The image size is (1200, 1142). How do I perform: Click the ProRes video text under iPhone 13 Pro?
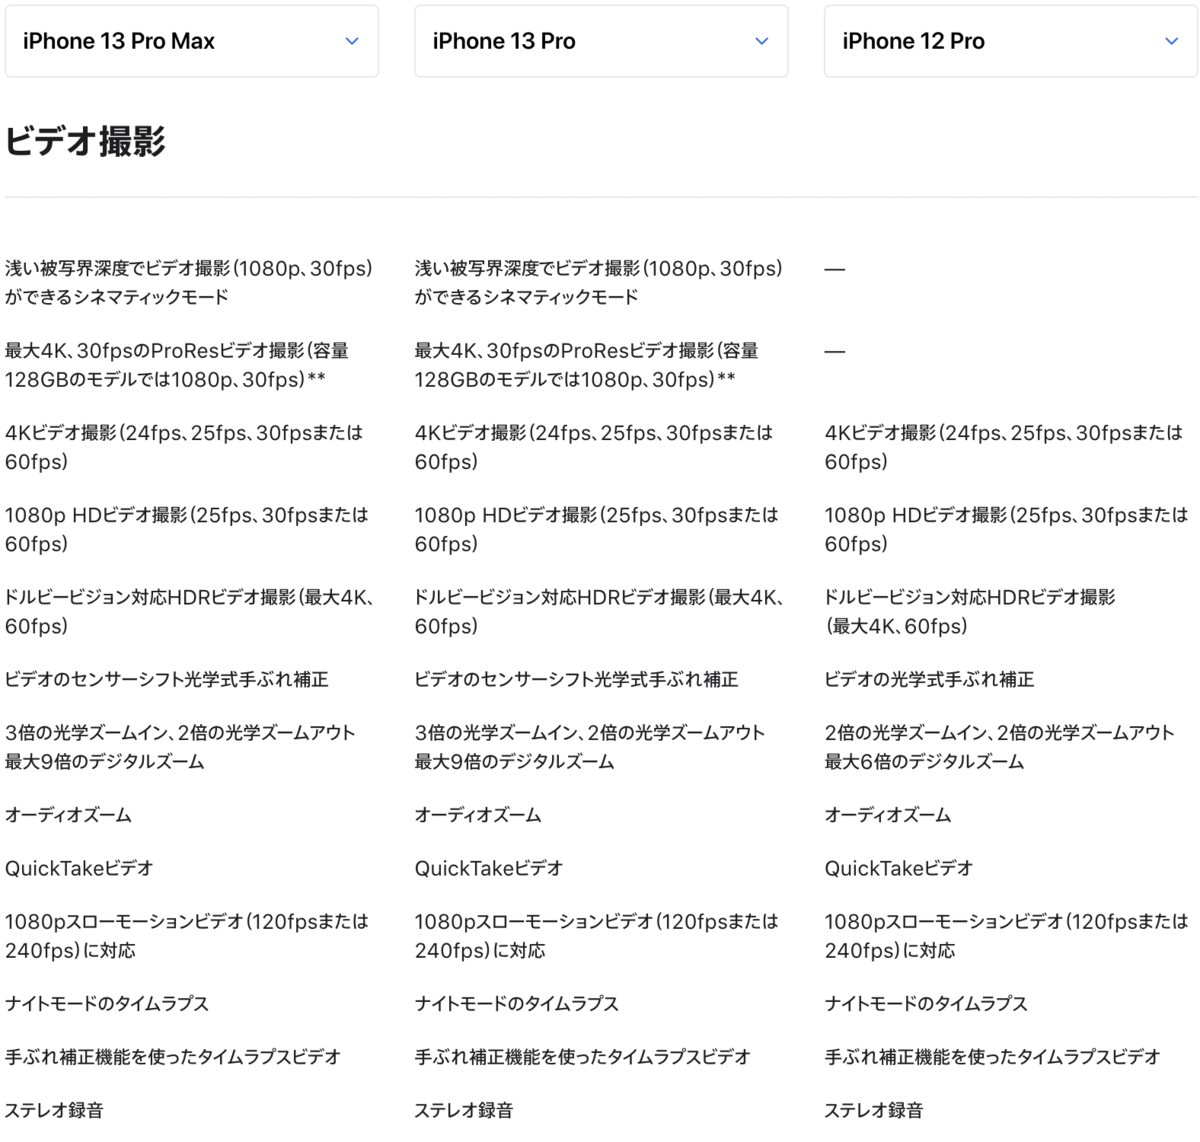pyautogui.click(x=587, y=365)
